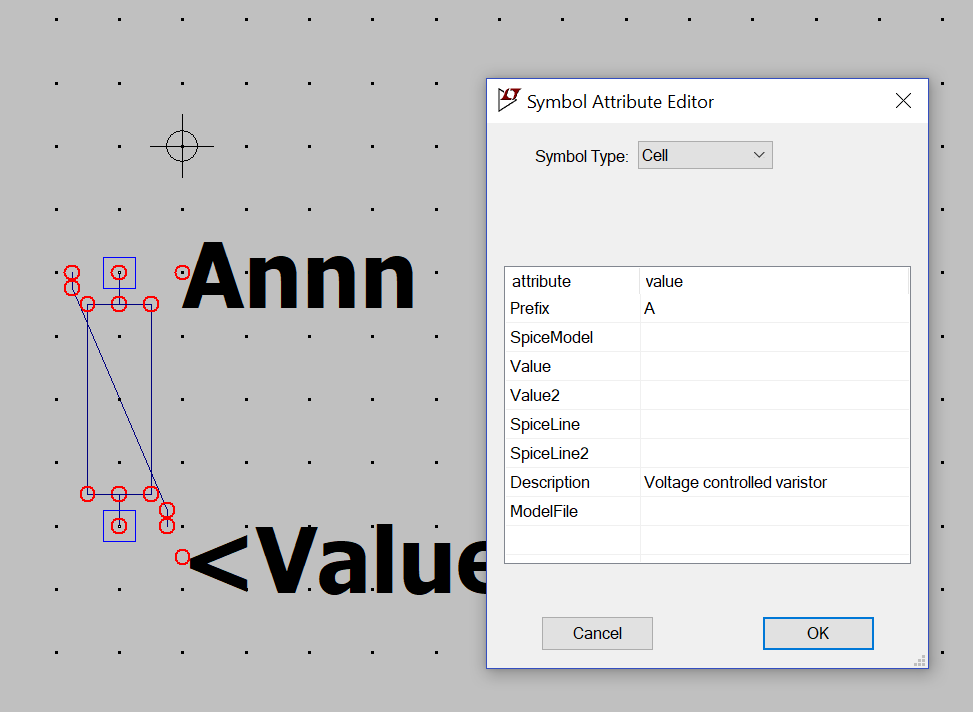Screen dimensions: 973x712
Task: Select the SpiceLine2 attribute row
Action: pos(707,453)
